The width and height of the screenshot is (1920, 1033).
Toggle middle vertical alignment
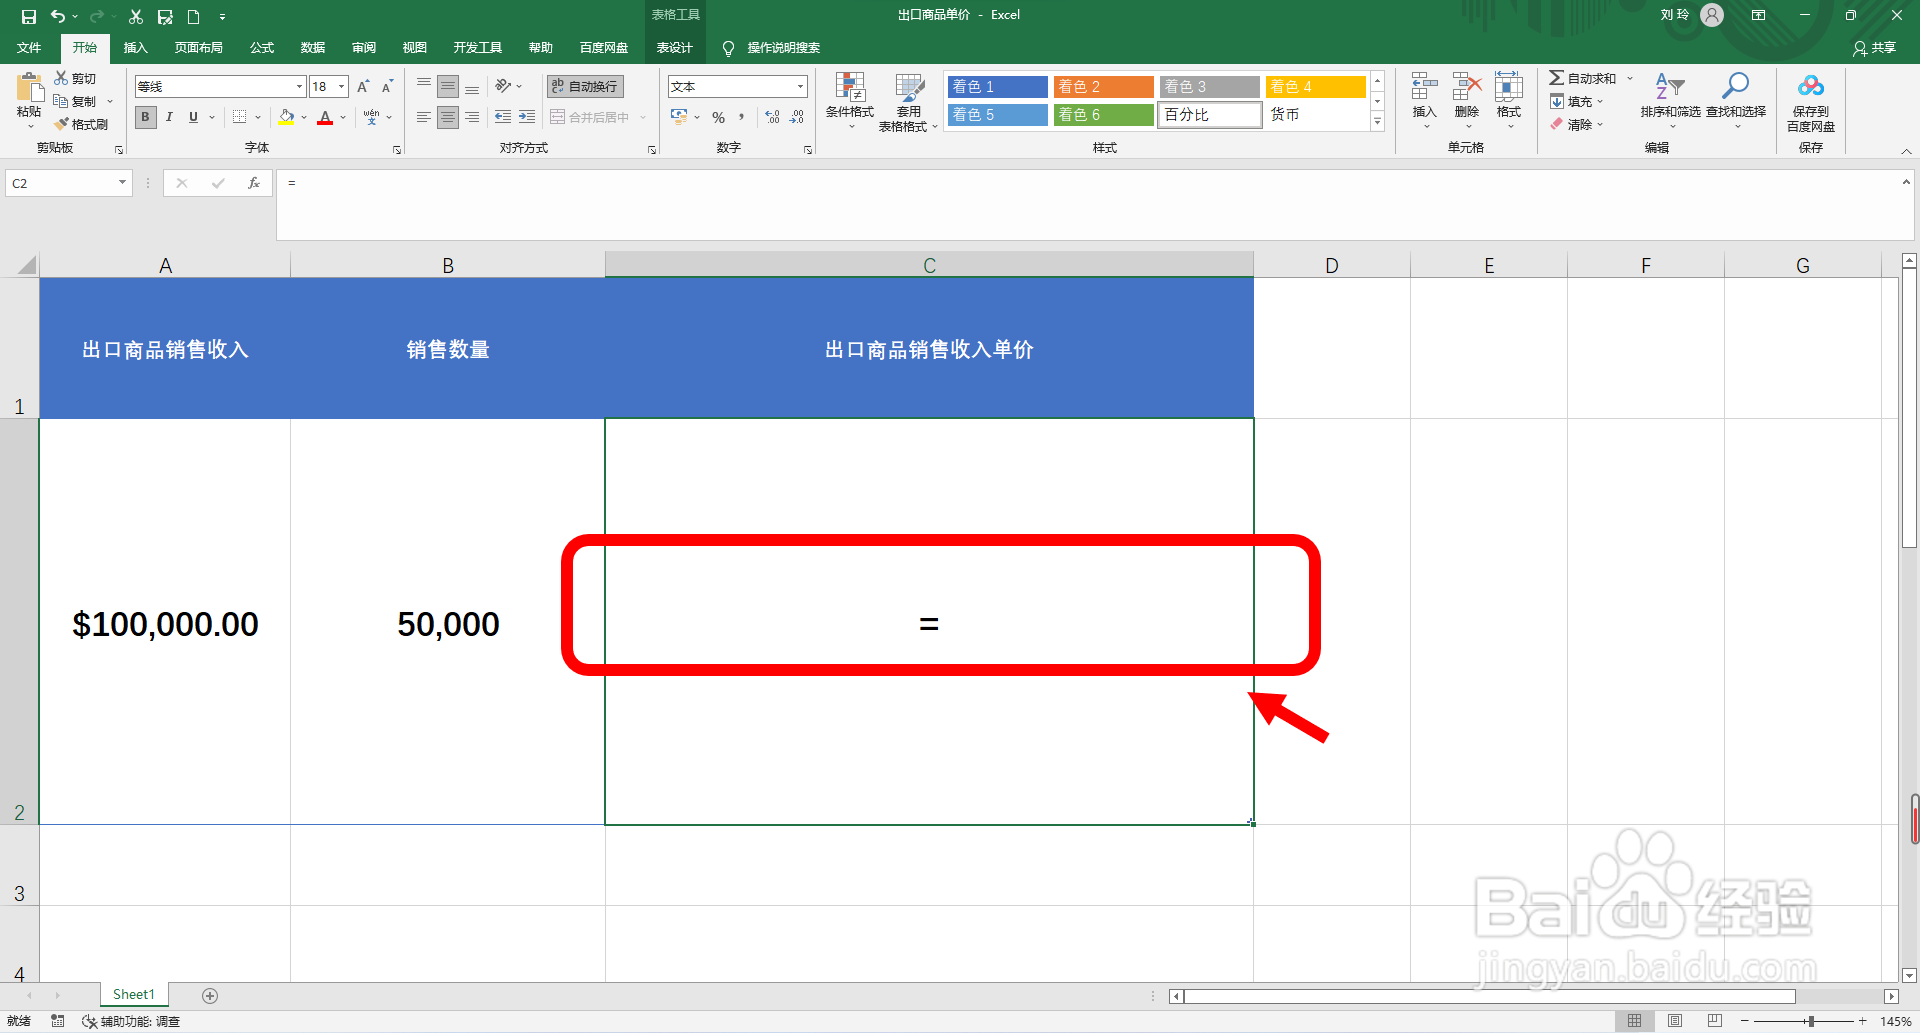pyautogui.click(x=448, y=86)
